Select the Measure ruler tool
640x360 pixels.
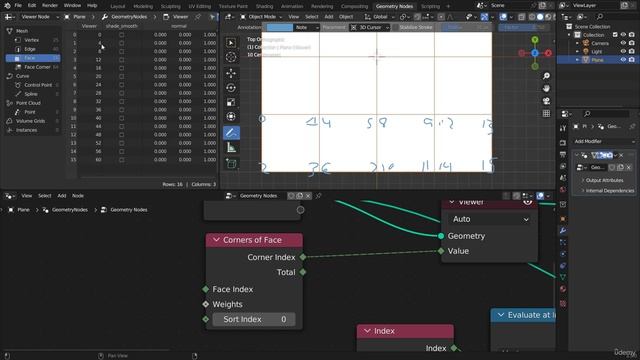[x=231, y=148]
